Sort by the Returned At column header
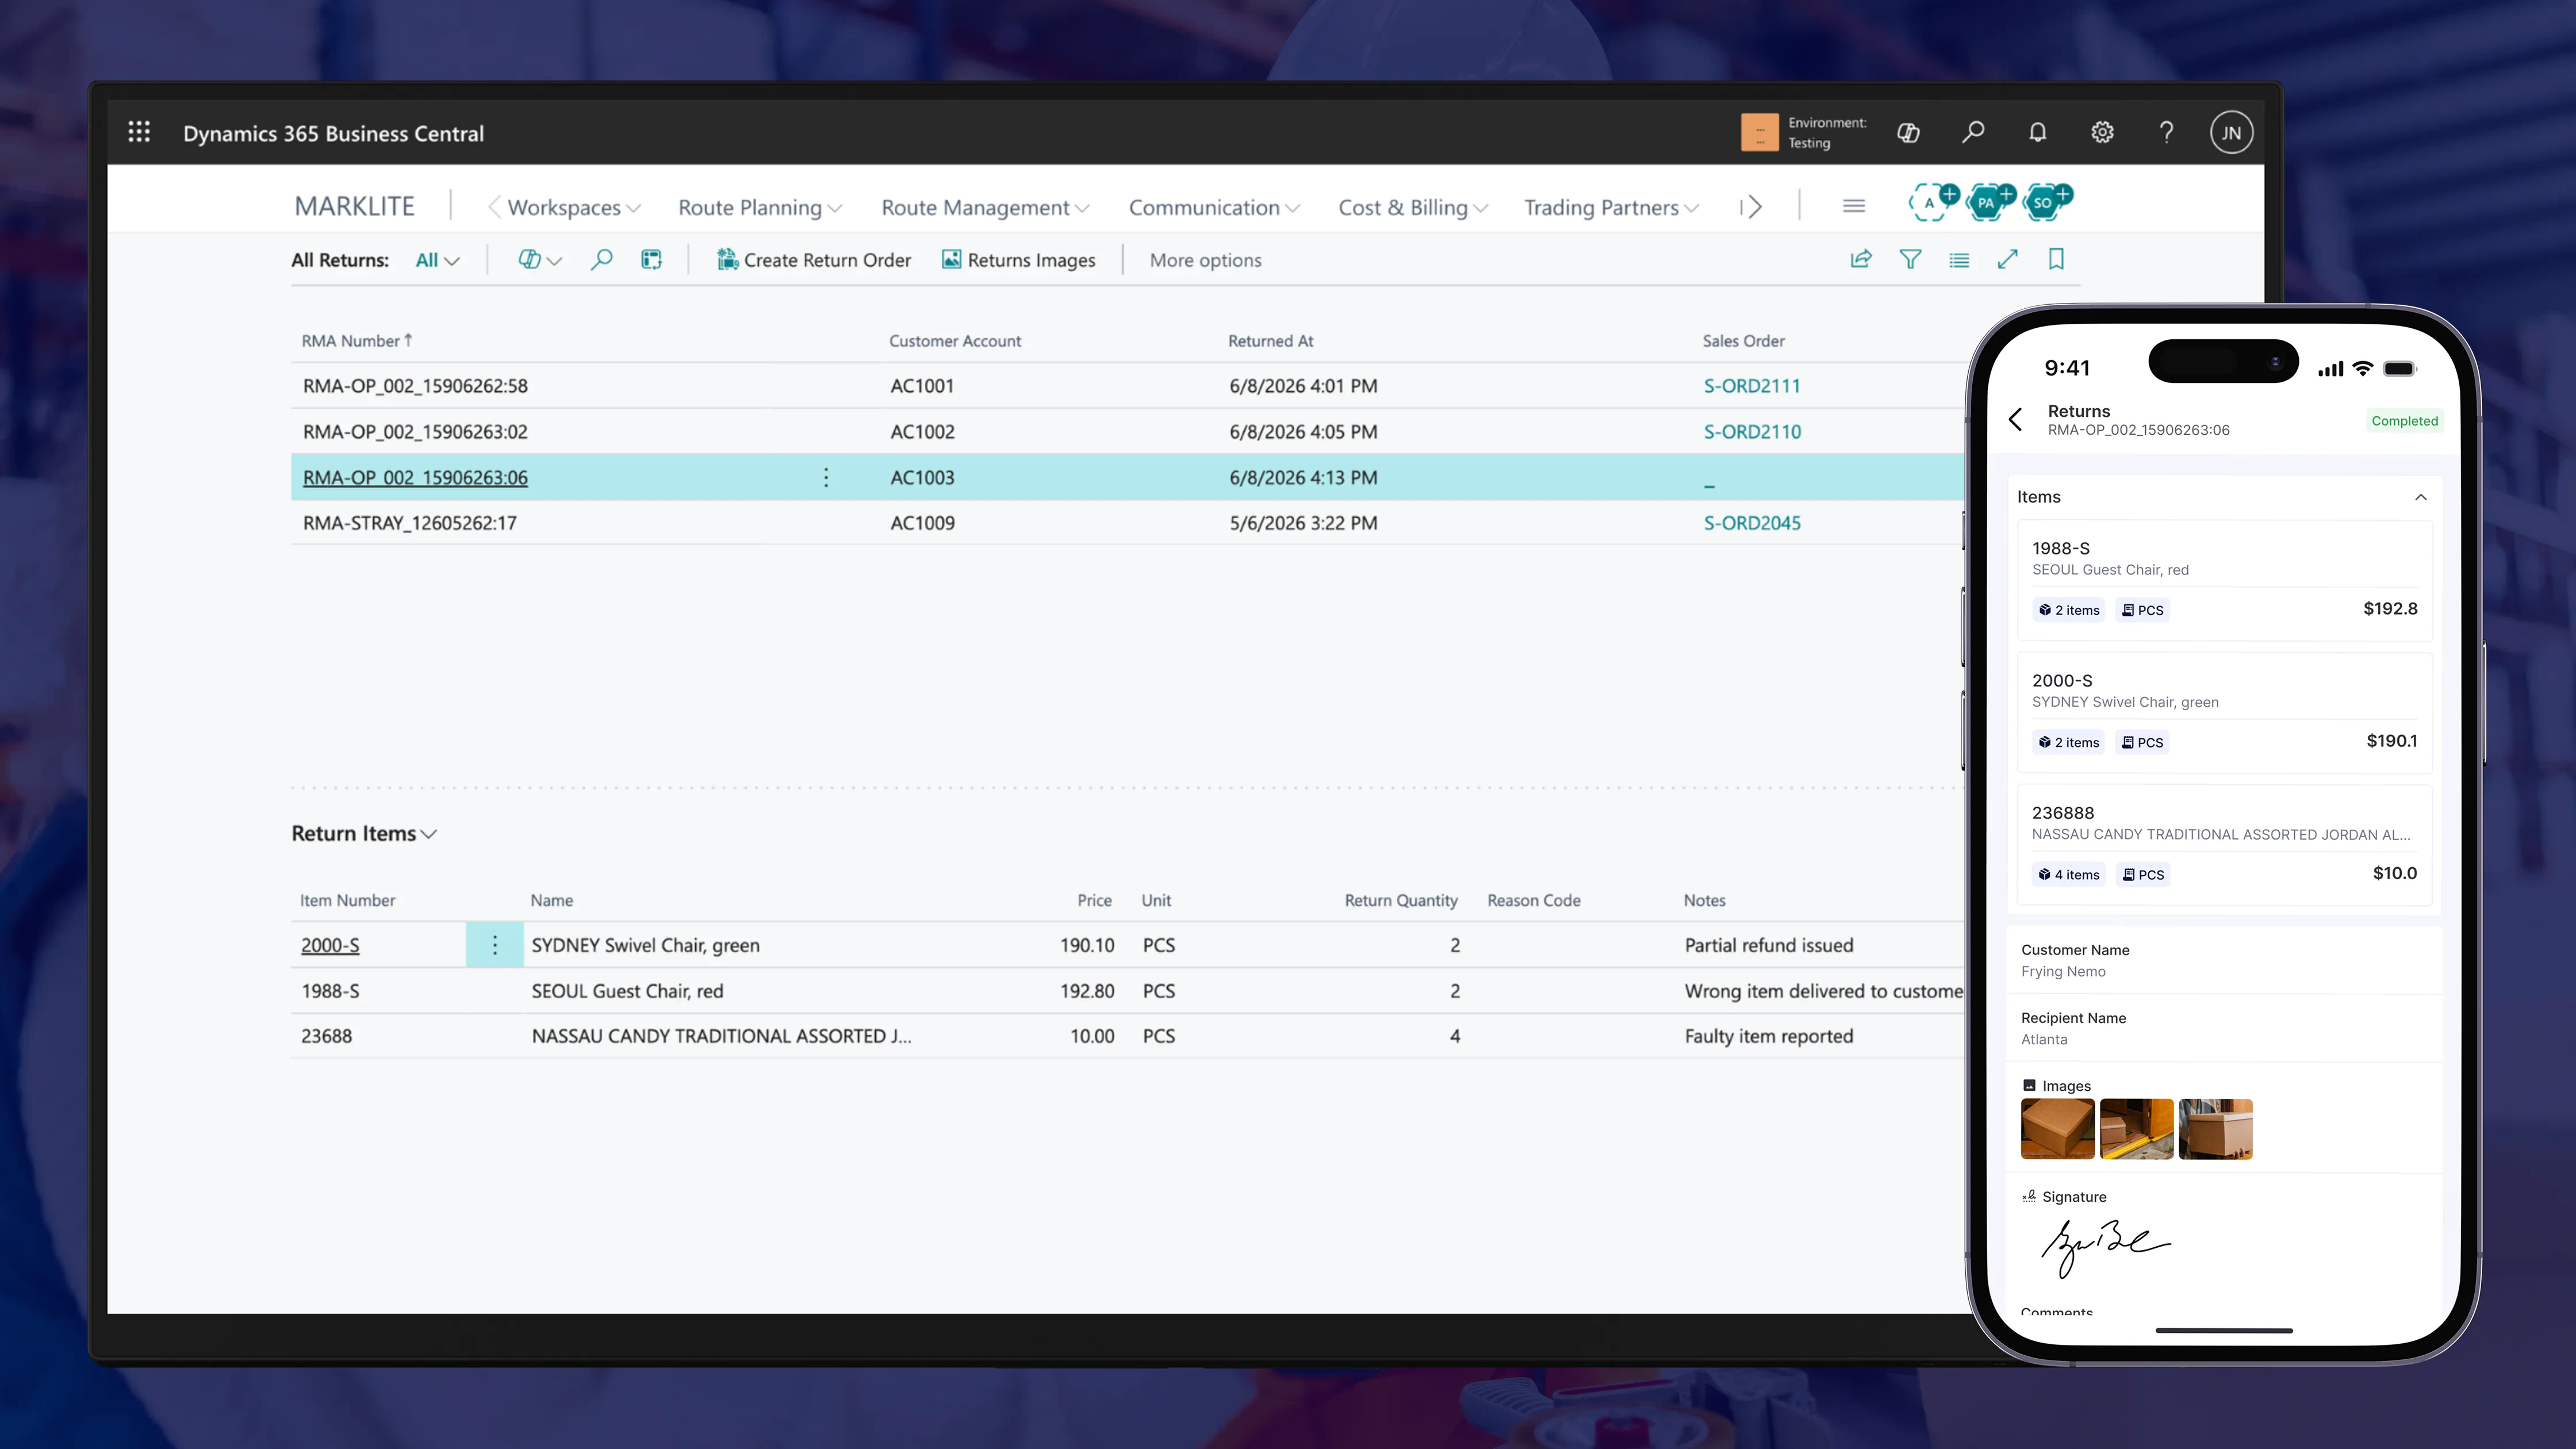This screenshot has width=2576, height=1449. (1270, 341)
